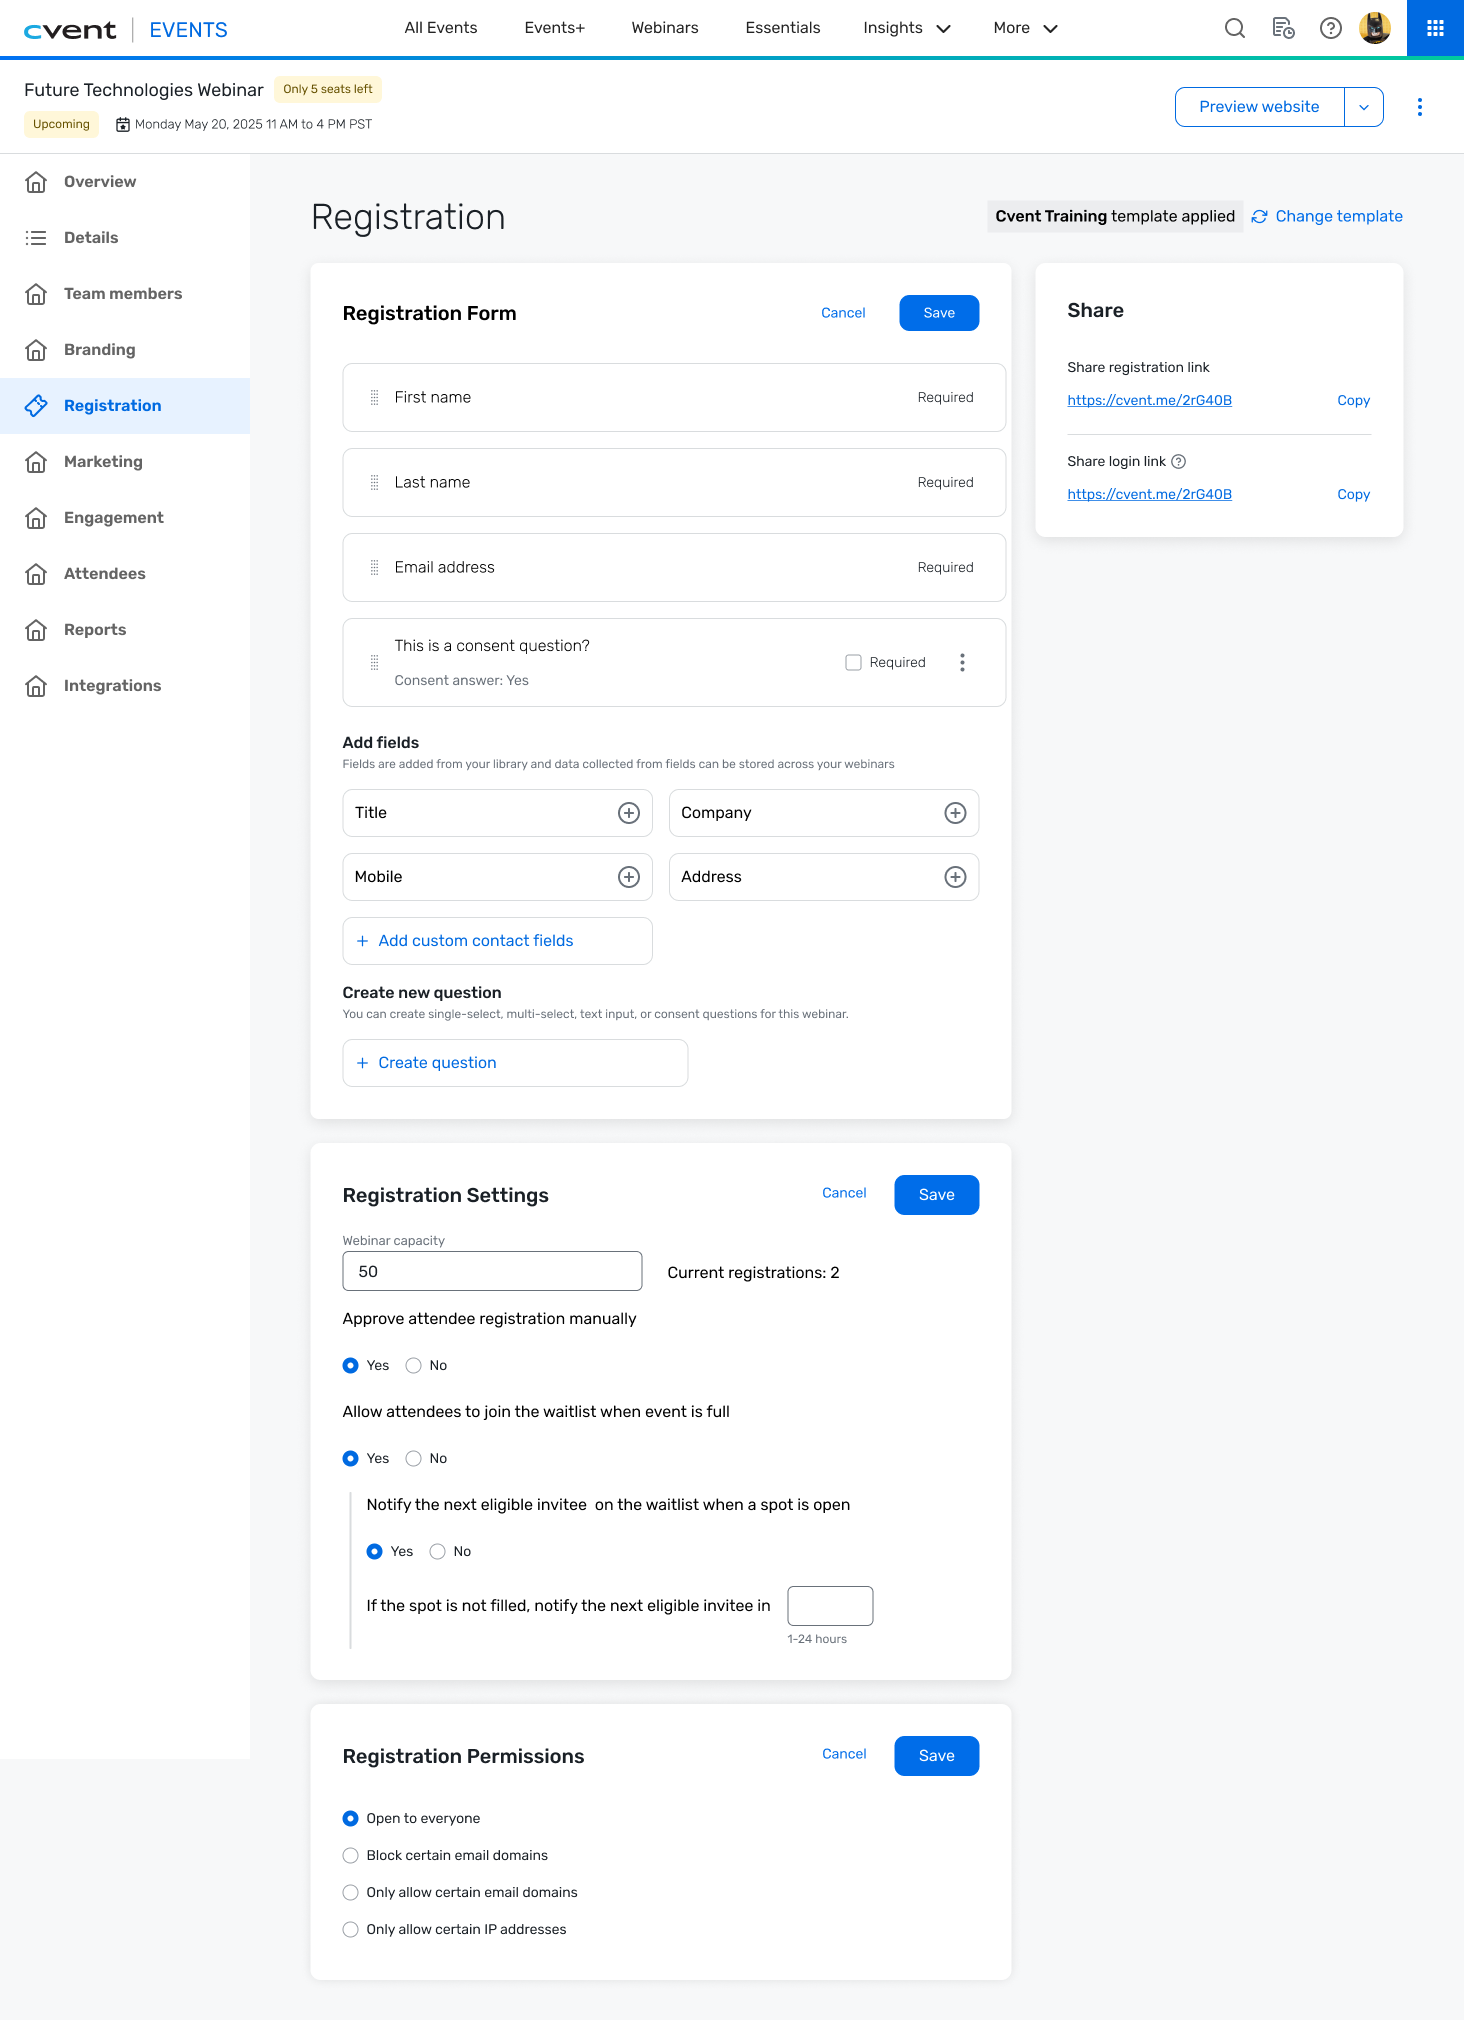
Task: Go to Webinars in top navigation
Action: click(x=664, y=28)
